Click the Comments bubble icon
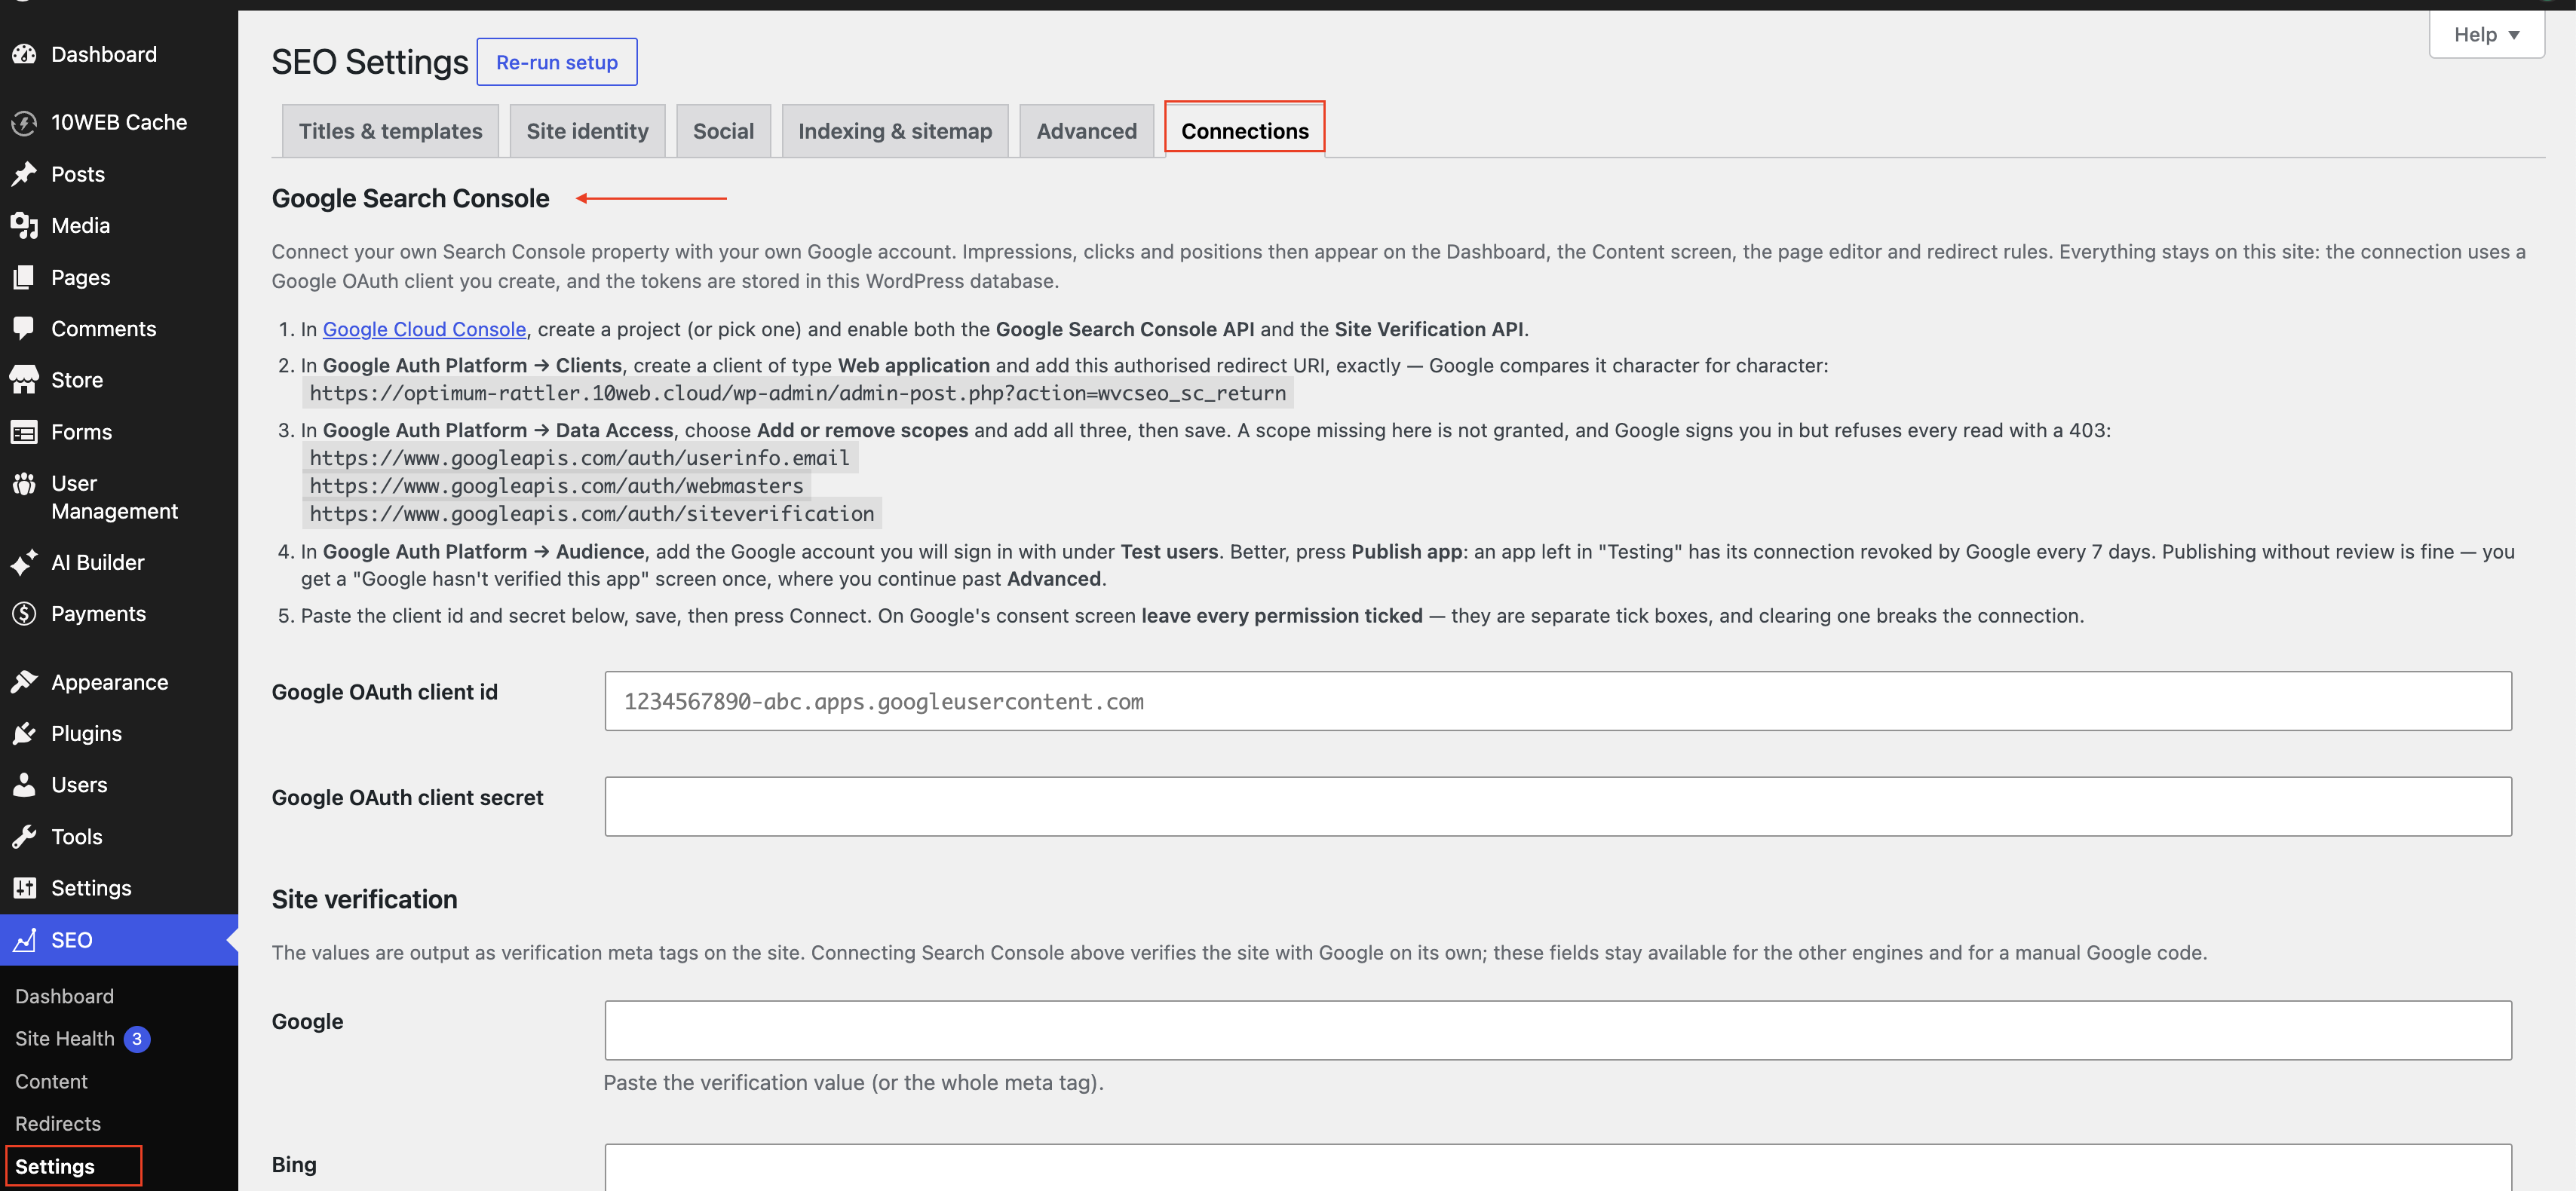 [x=24, y=328]
